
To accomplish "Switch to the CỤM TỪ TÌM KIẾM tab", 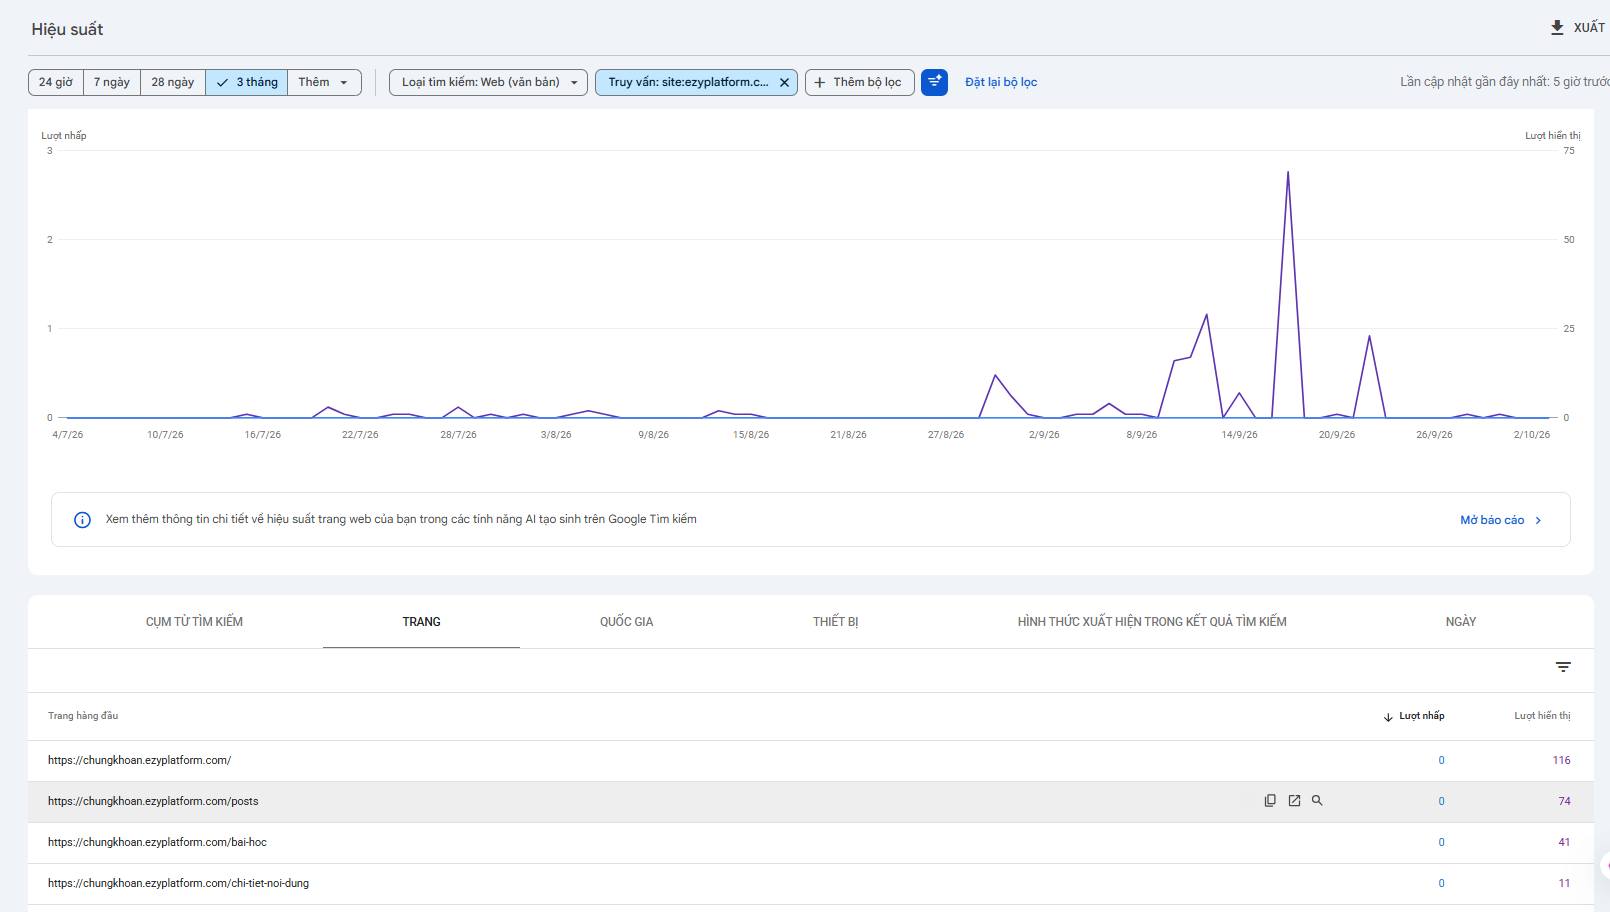I will (x=194, y=622).
